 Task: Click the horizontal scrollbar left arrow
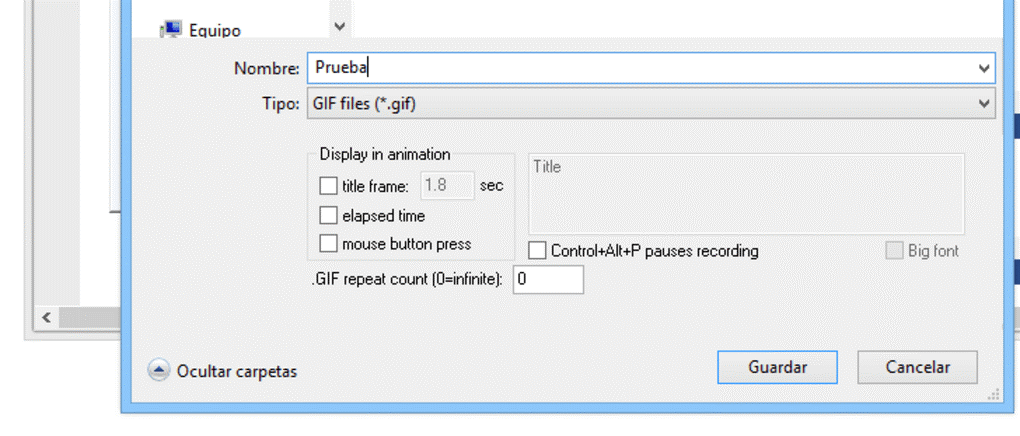(x=44, y=317)
